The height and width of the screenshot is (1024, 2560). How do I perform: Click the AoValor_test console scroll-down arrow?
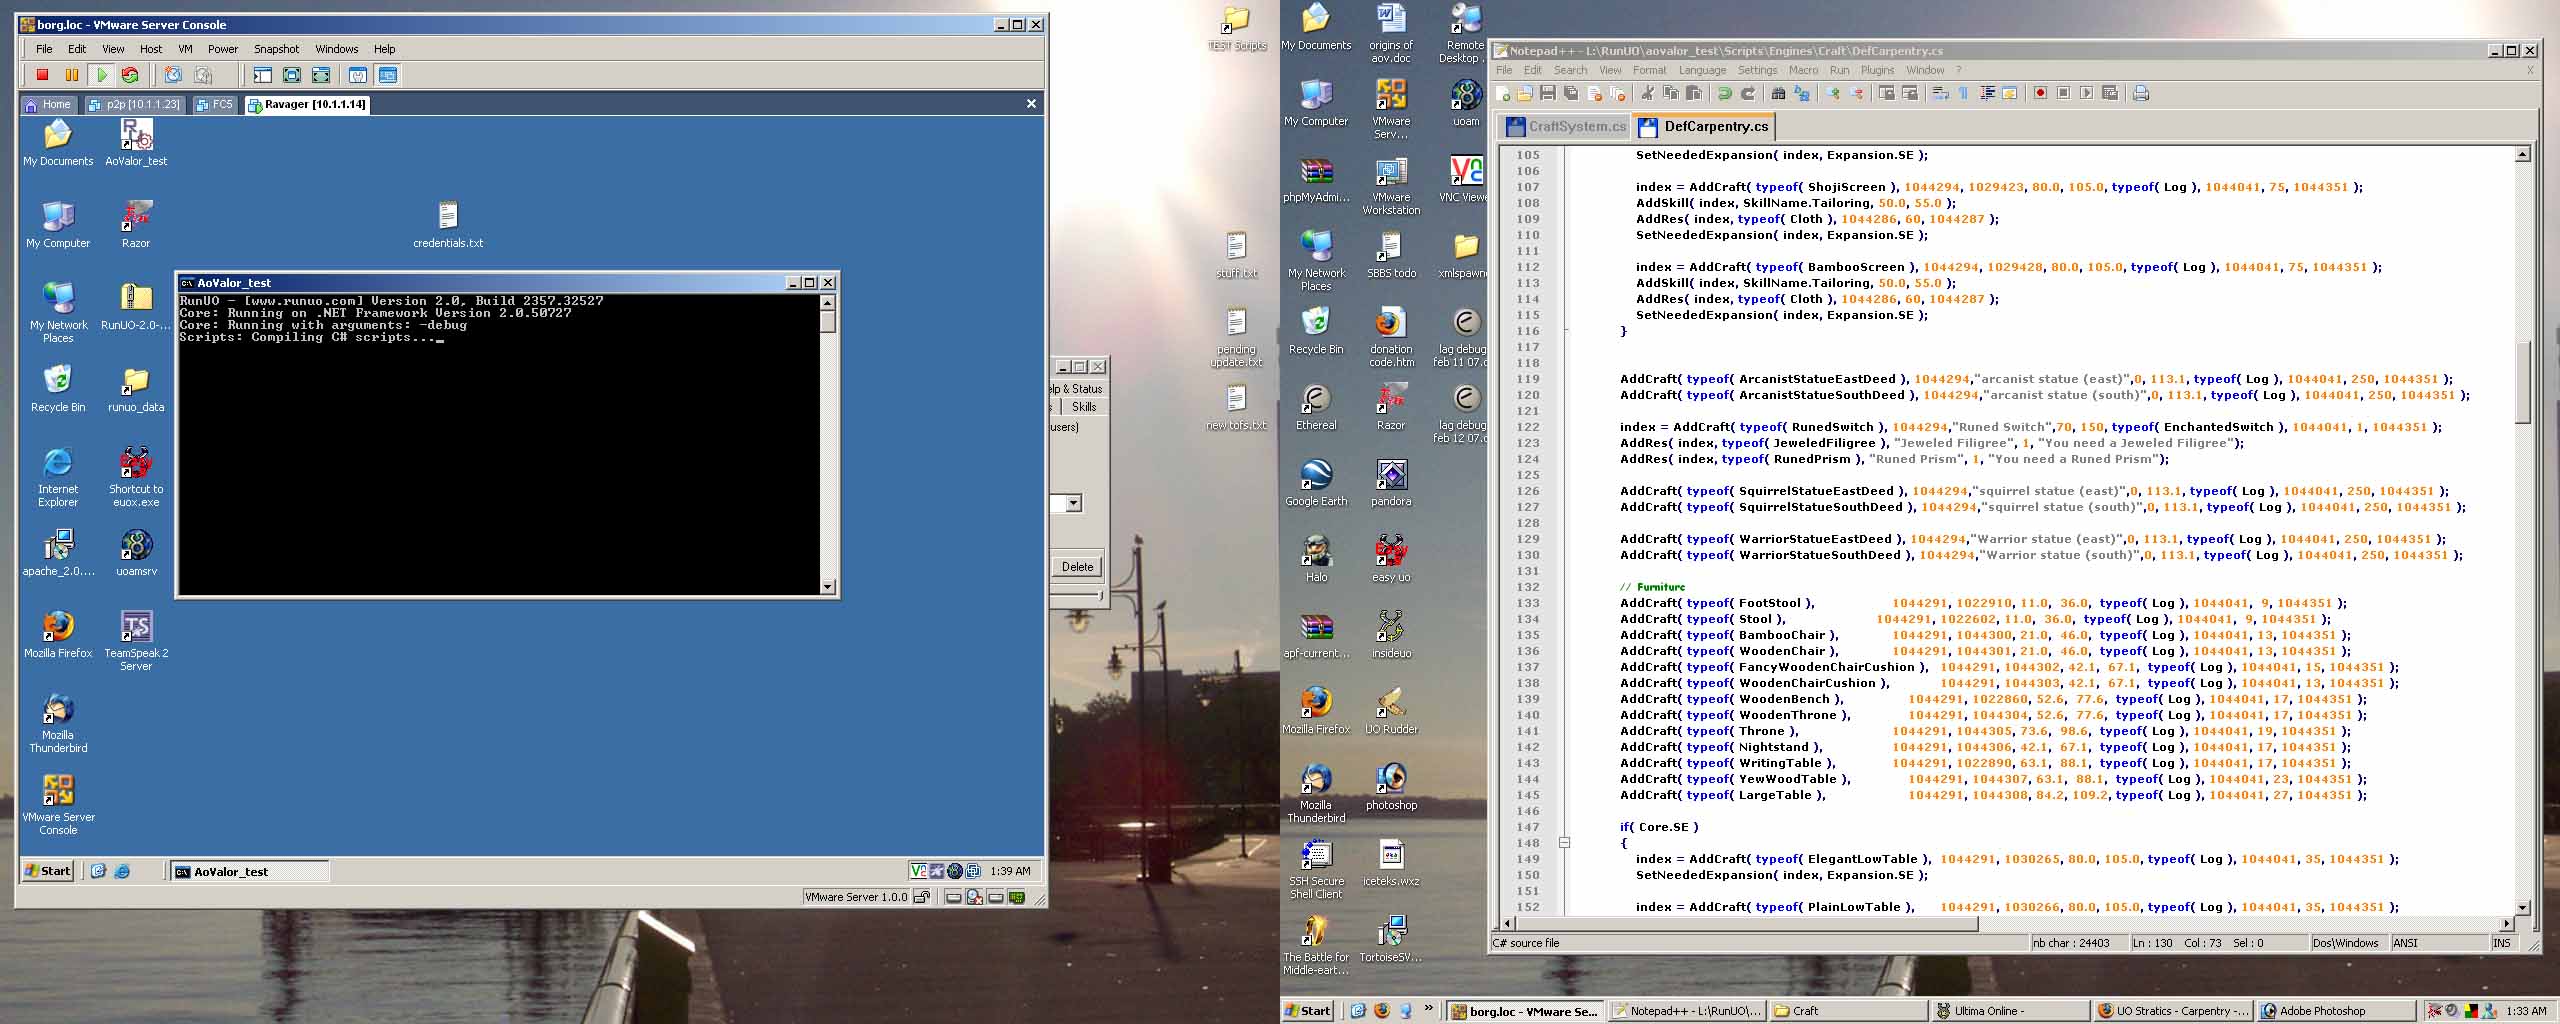coord(827,587)
